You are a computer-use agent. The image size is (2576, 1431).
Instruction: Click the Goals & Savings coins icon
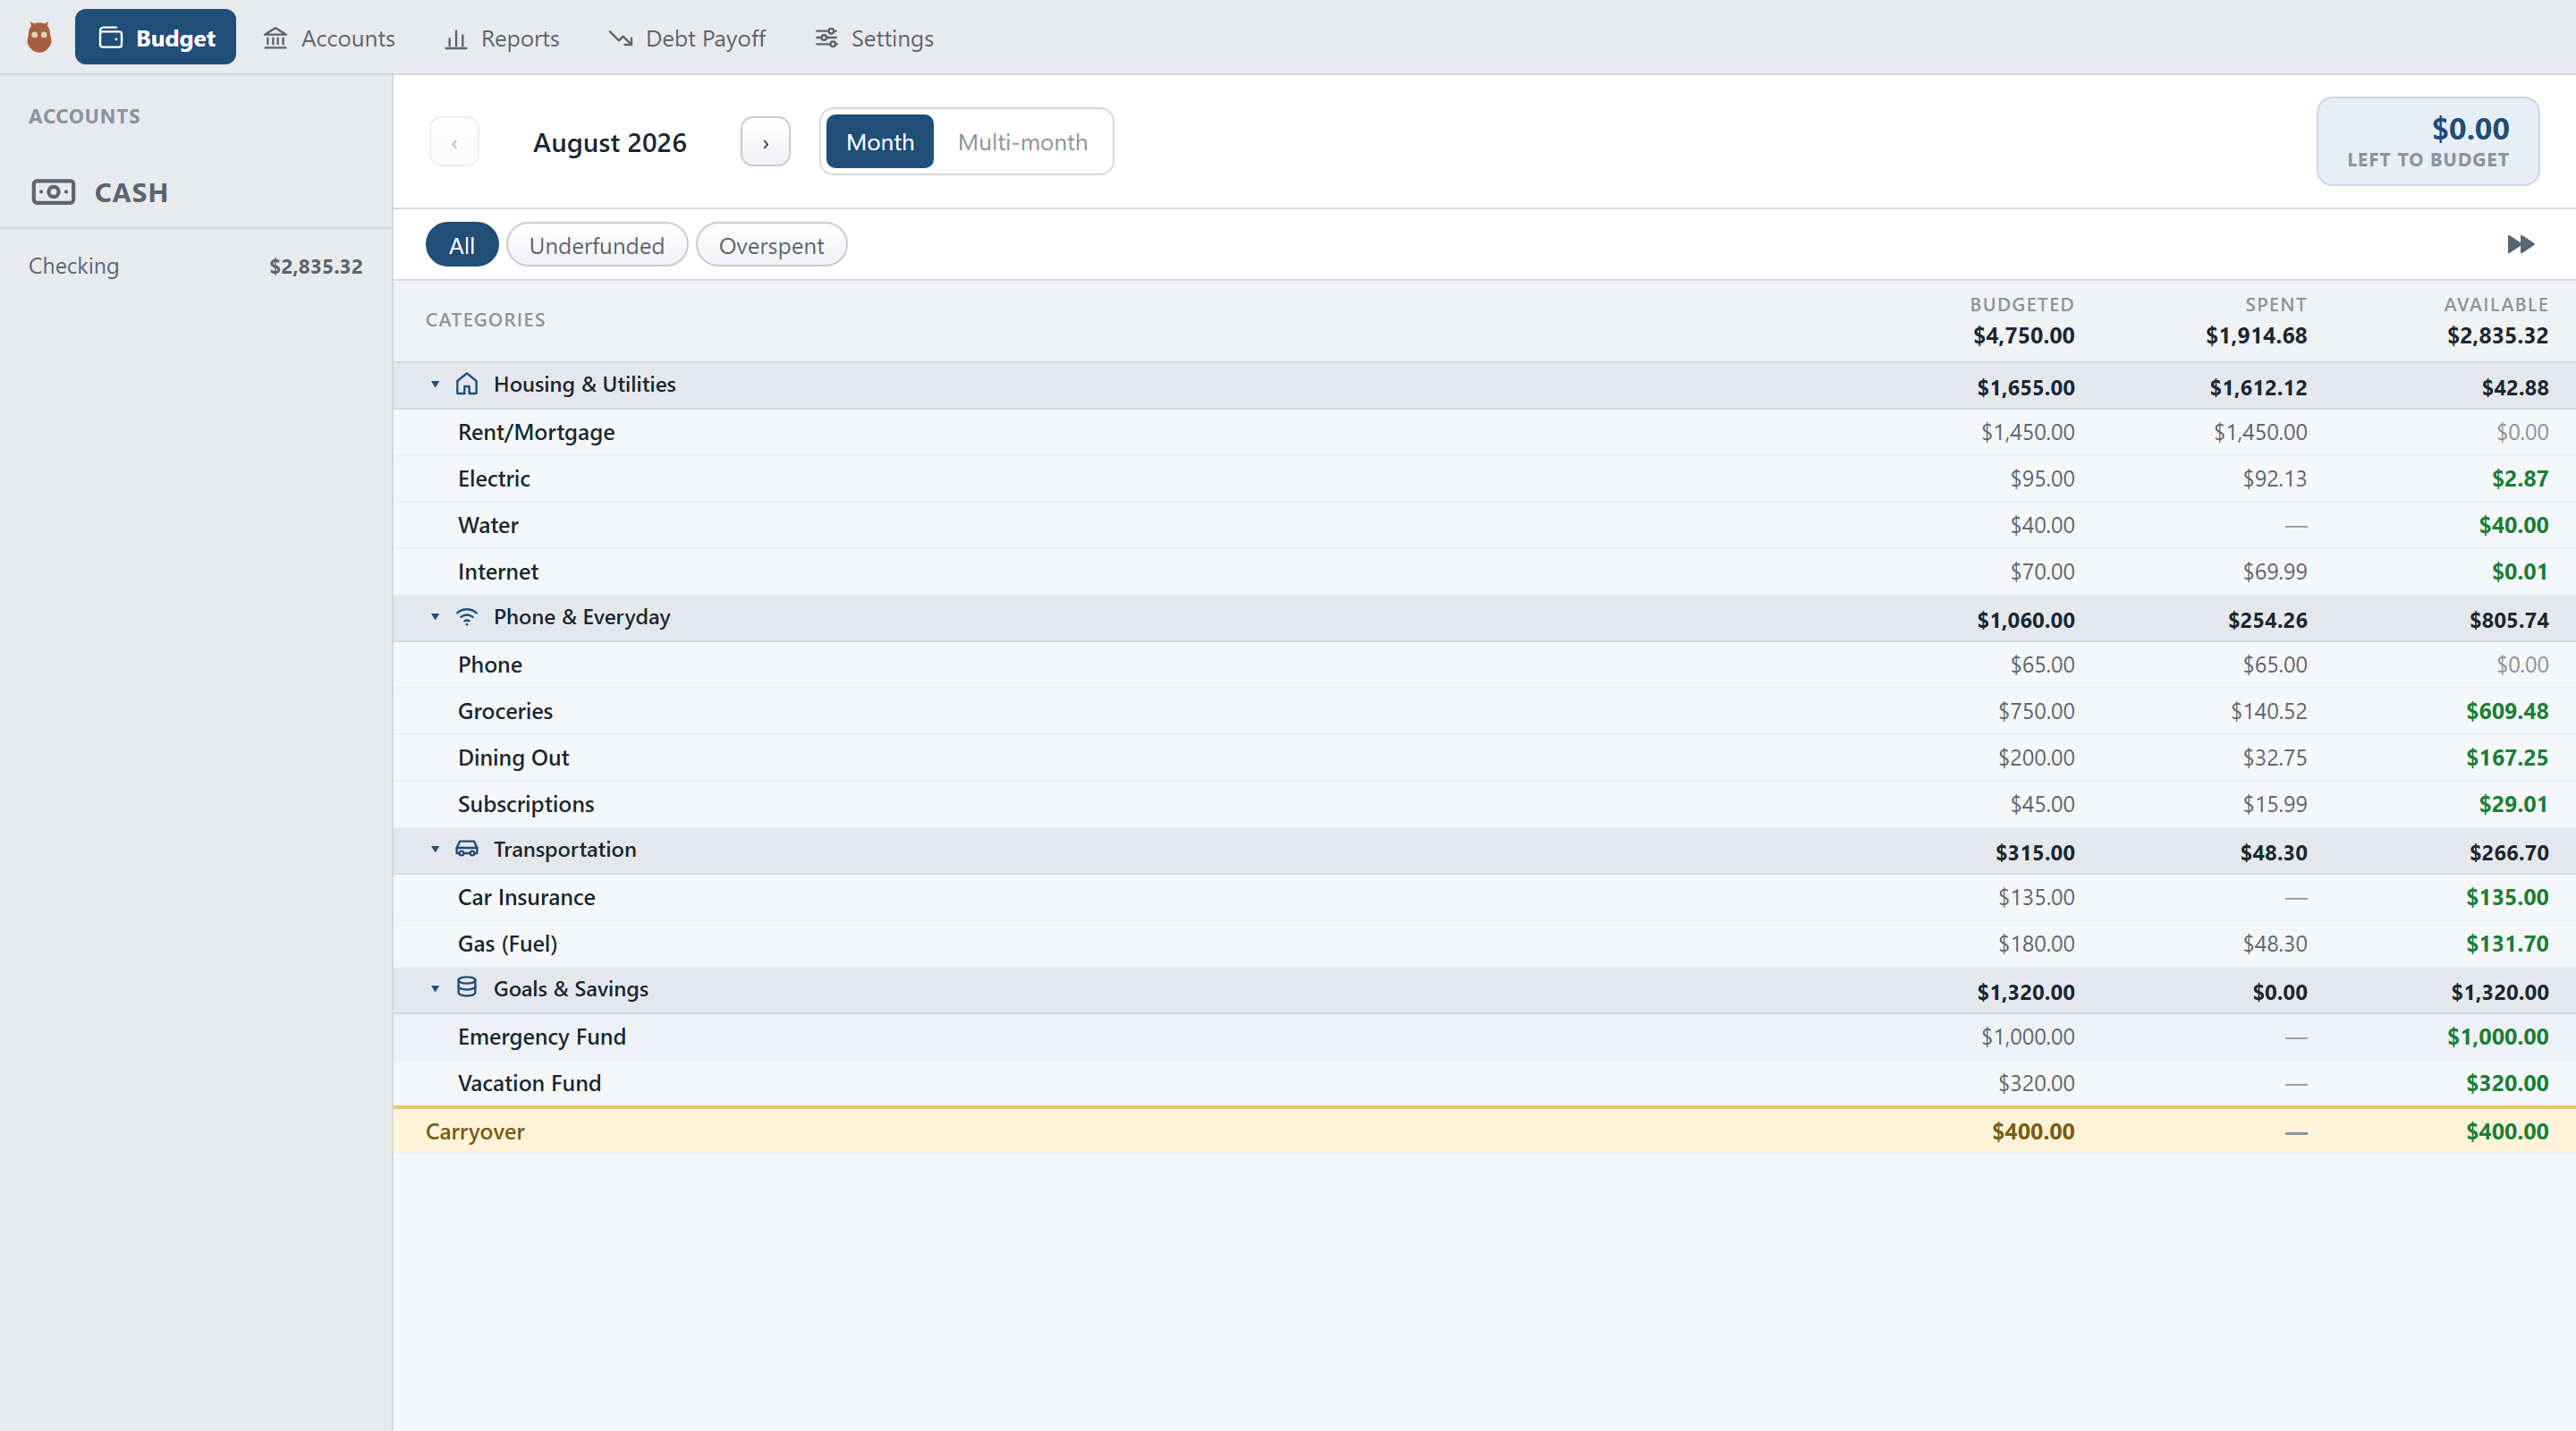pyautogui.click(x=467, y=988)
